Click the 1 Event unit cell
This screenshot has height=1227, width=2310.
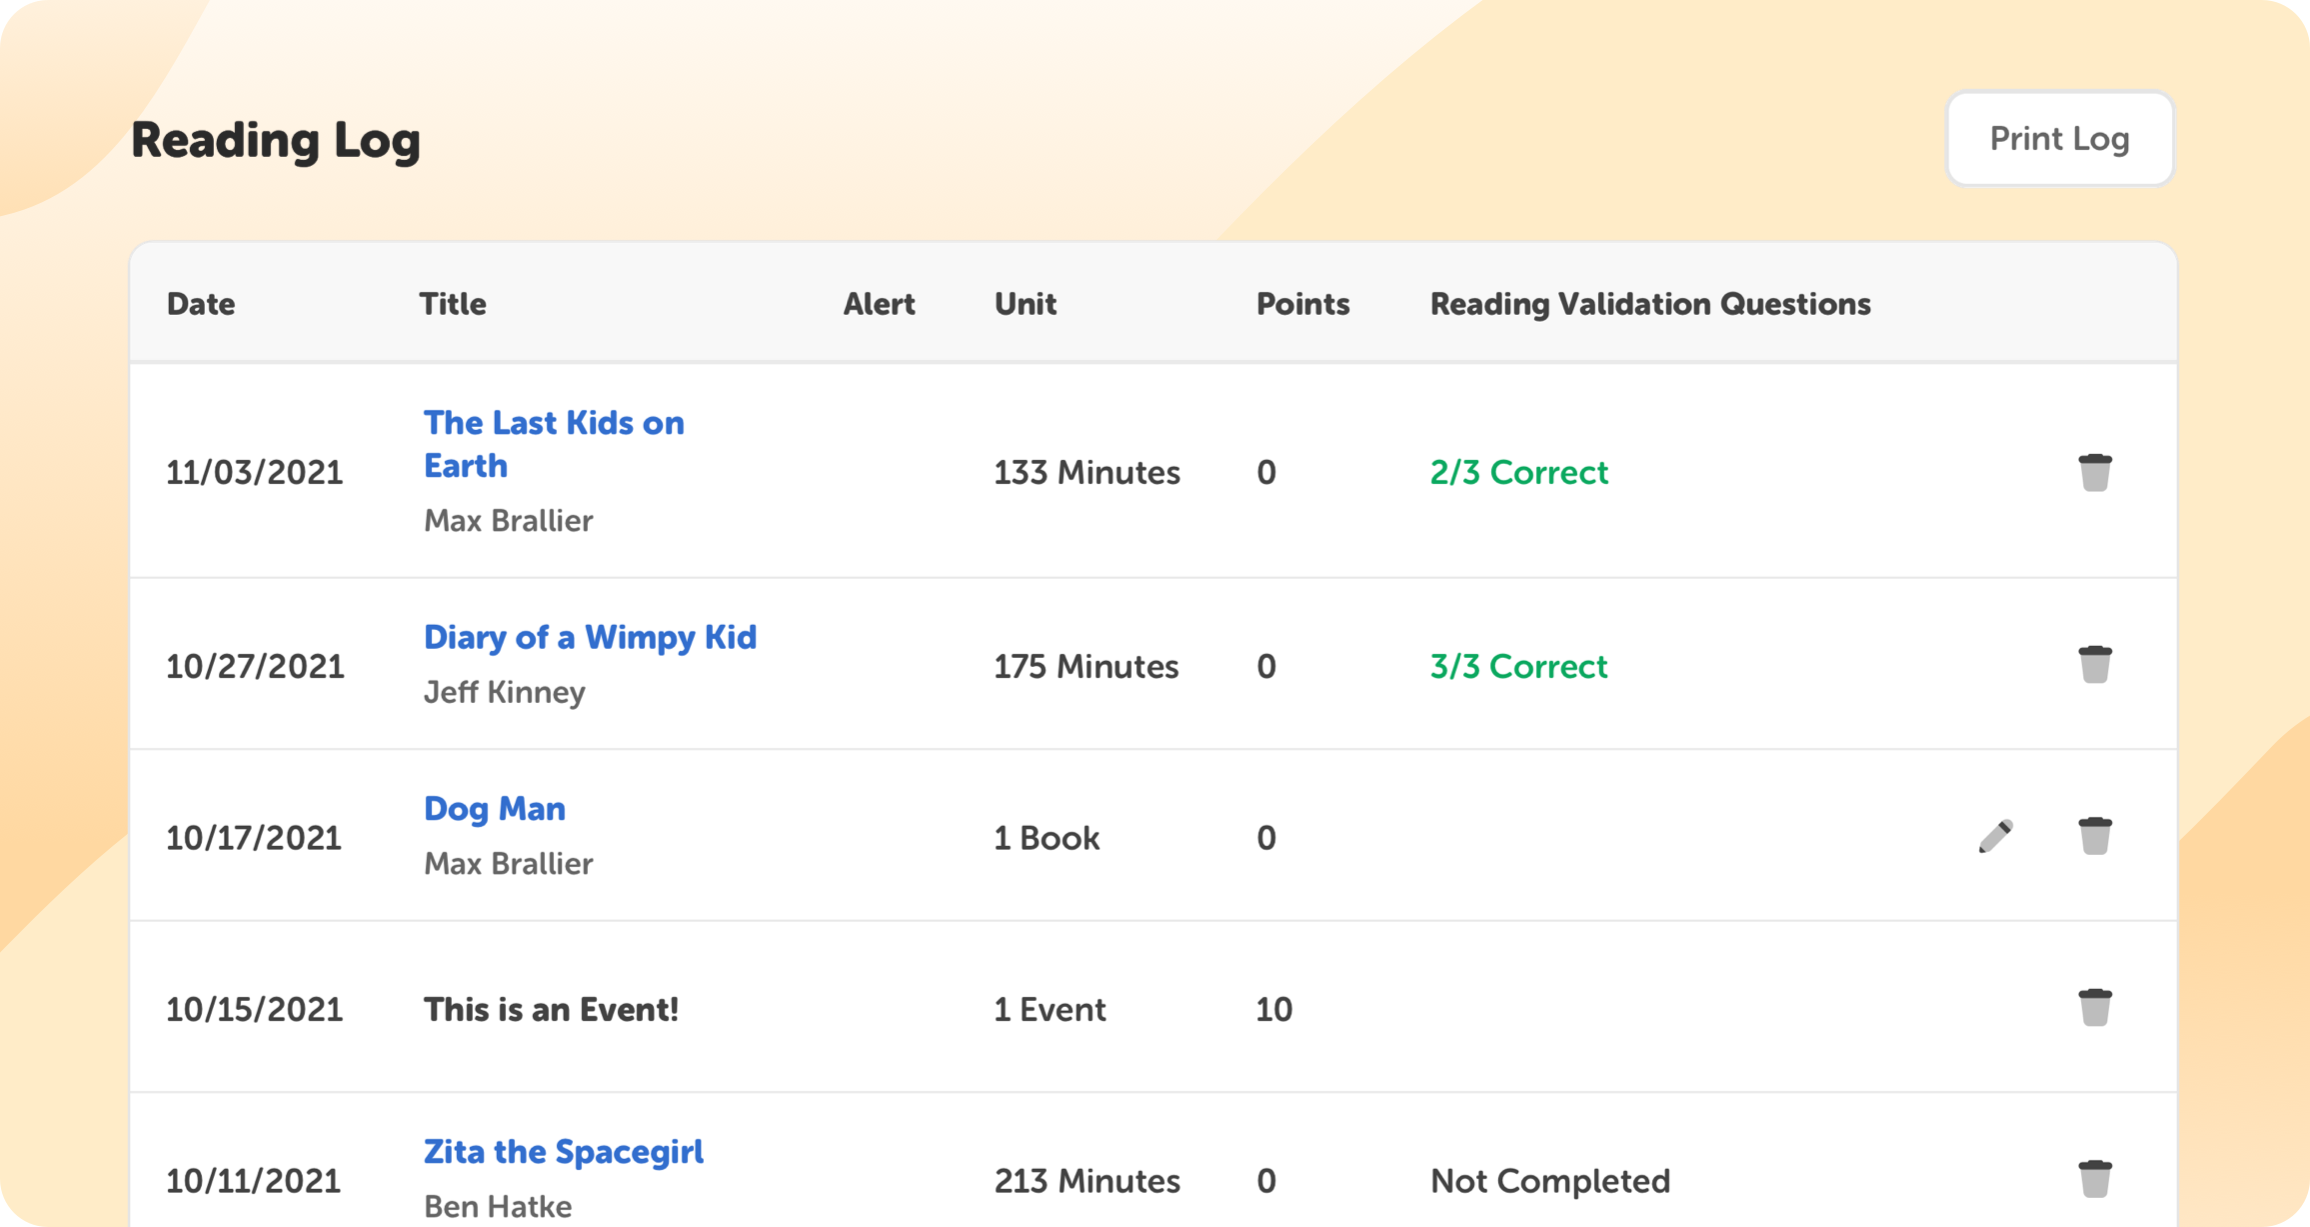pyautogui.click(x=1050, y=1010)
